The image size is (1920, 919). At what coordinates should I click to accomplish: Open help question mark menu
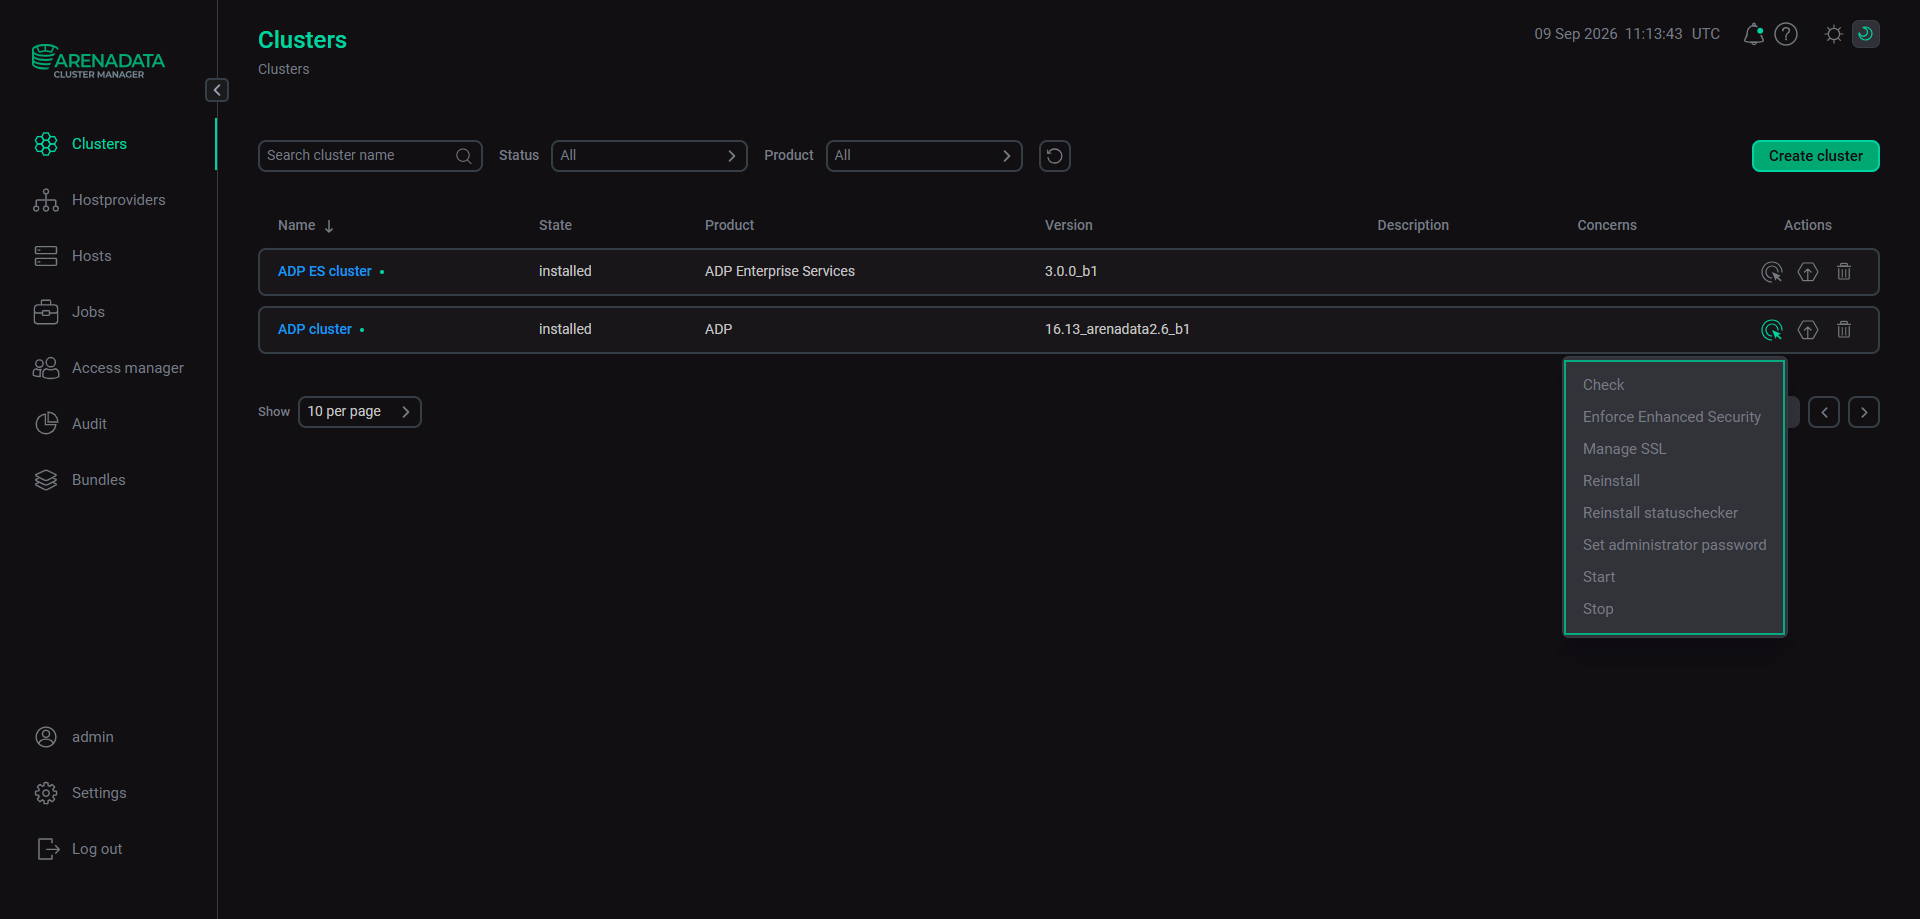[x=1786, y=34]
